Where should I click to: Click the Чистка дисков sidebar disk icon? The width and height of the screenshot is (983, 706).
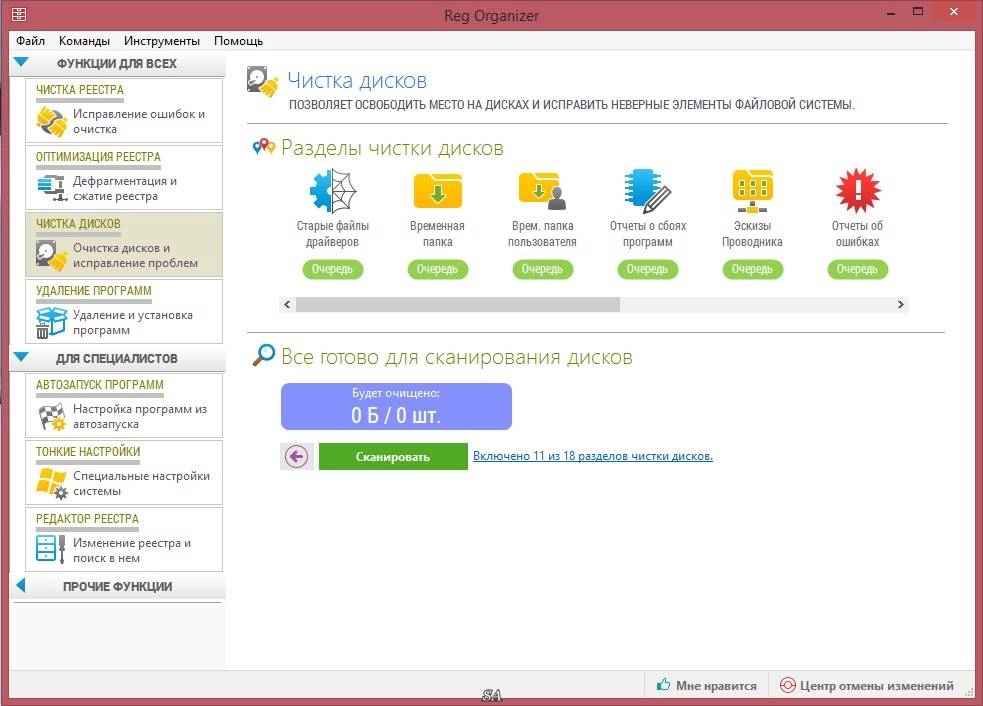(x=51, y=255)
